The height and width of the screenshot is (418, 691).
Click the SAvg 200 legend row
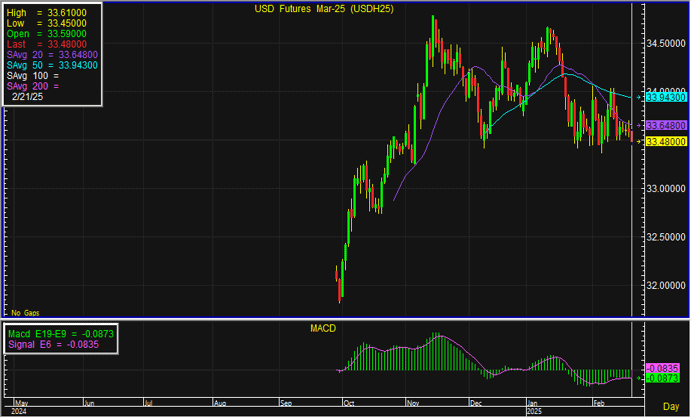(33, 86)
